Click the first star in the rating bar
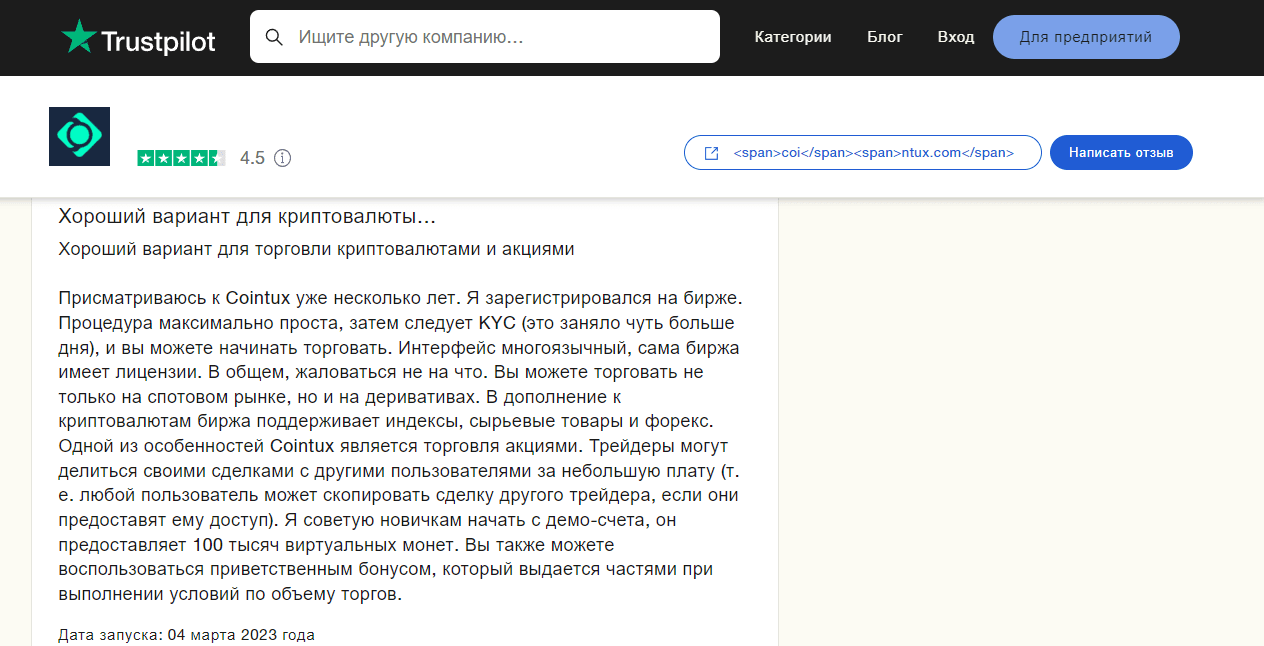Viewport: 1264px width, 646px height. tap(147, 158)
